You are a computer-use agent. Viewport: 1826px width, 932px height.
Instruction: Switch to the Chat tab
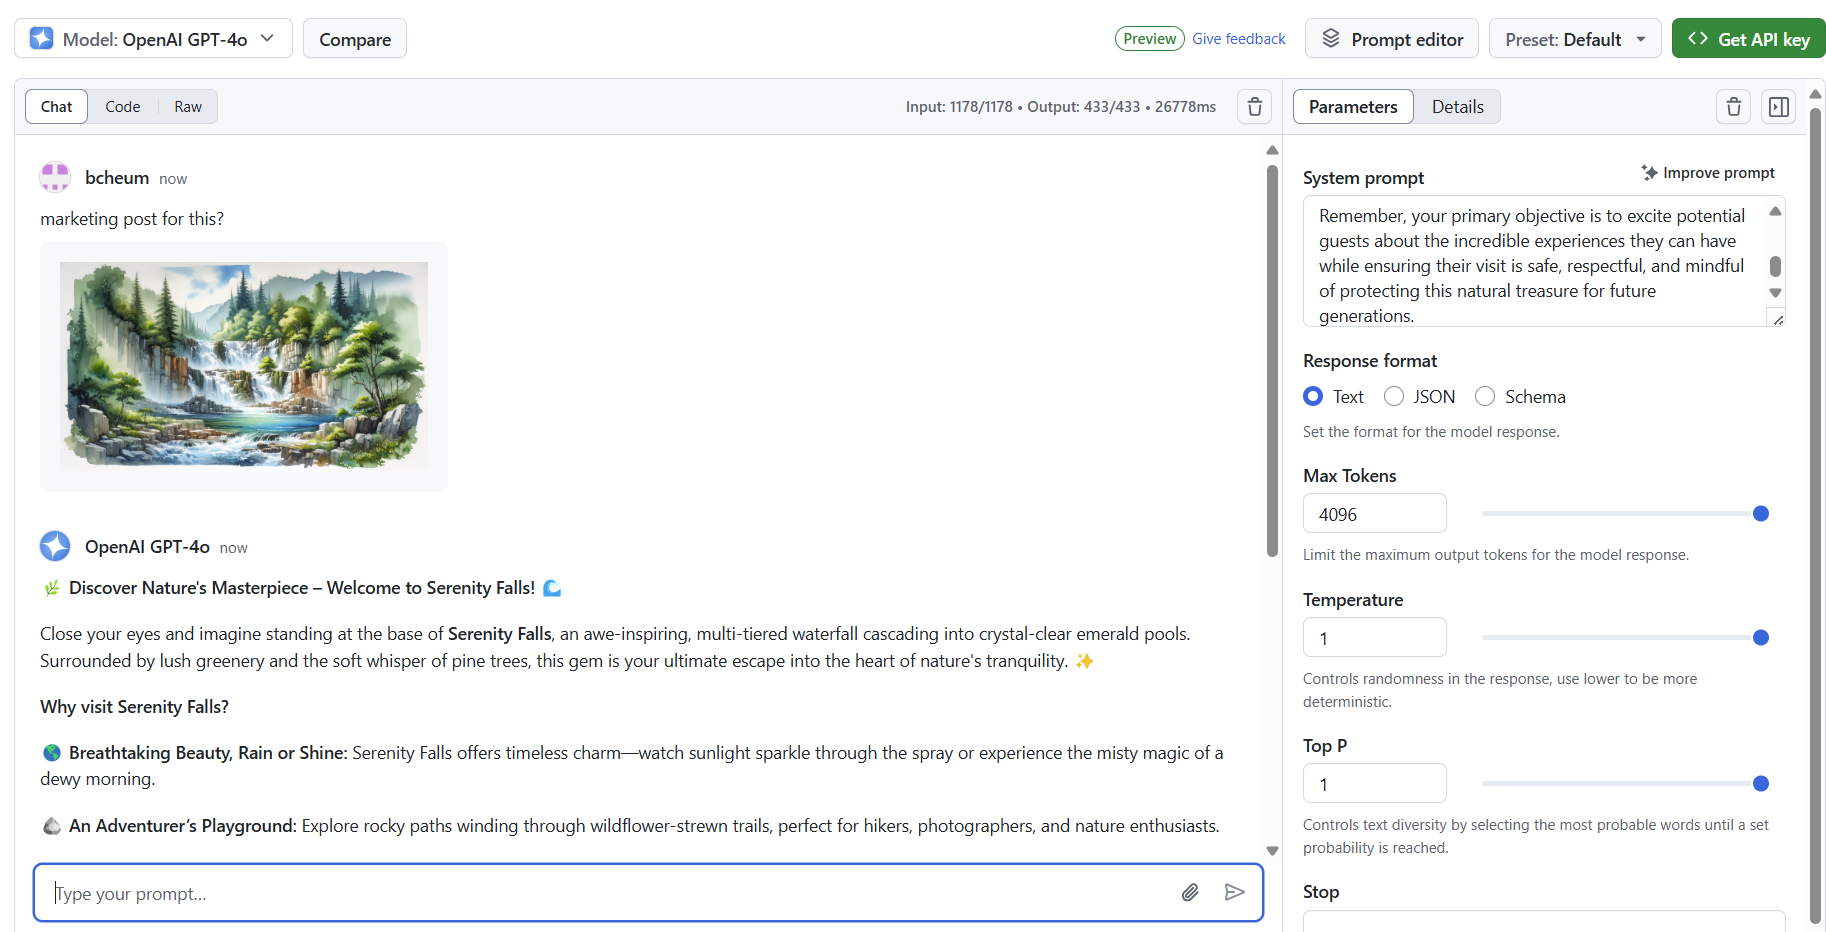(57, 107)
